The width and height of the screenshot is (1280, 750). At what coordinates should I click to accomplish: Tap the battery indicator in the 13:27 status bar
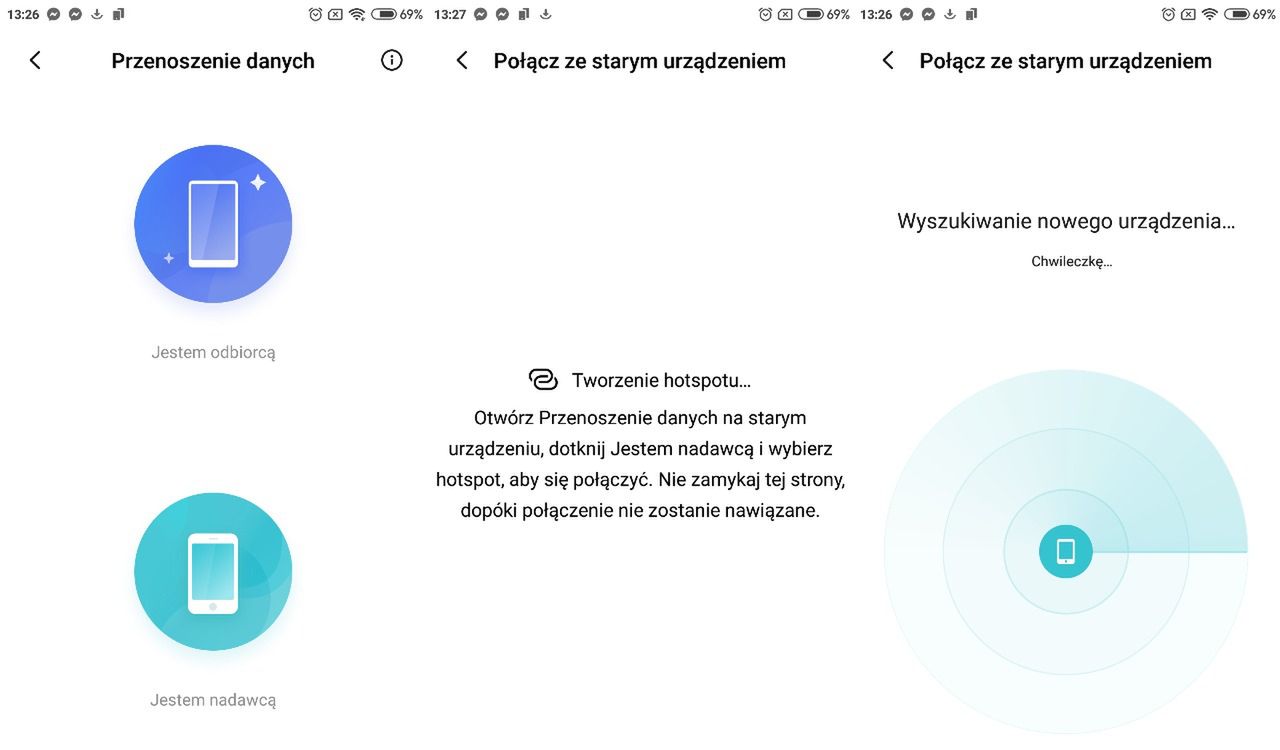tap(811, 15)
